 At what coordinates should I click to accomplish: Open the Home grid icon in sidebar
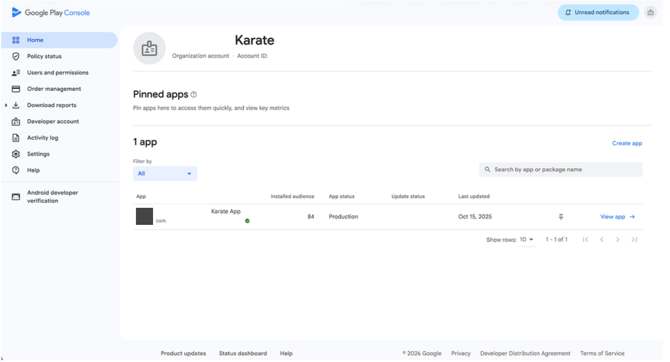(x=16, y=40)
